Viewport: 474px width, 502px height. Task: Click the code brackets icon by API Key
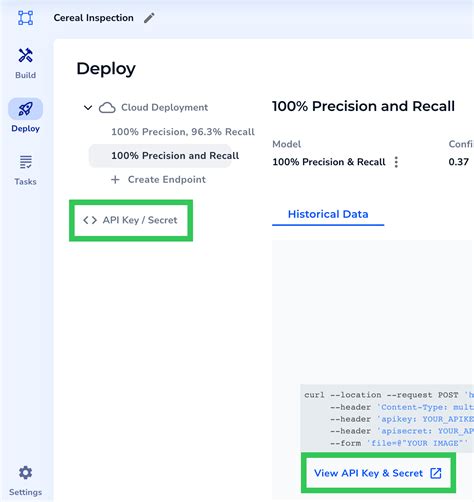click(x=90, y=220)
